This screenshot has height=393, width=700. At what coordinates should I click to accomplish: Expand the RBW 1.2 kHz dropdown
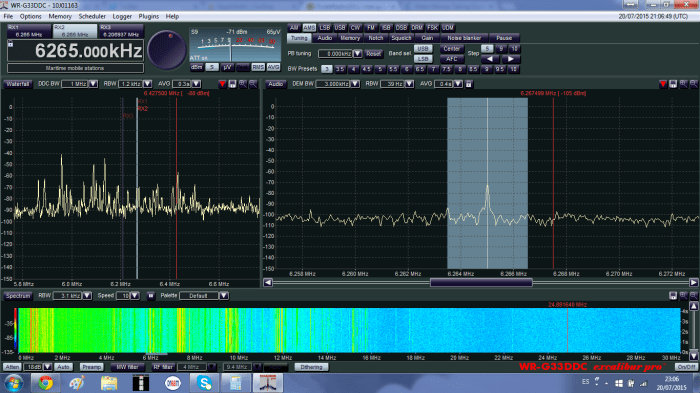[148, 84]
